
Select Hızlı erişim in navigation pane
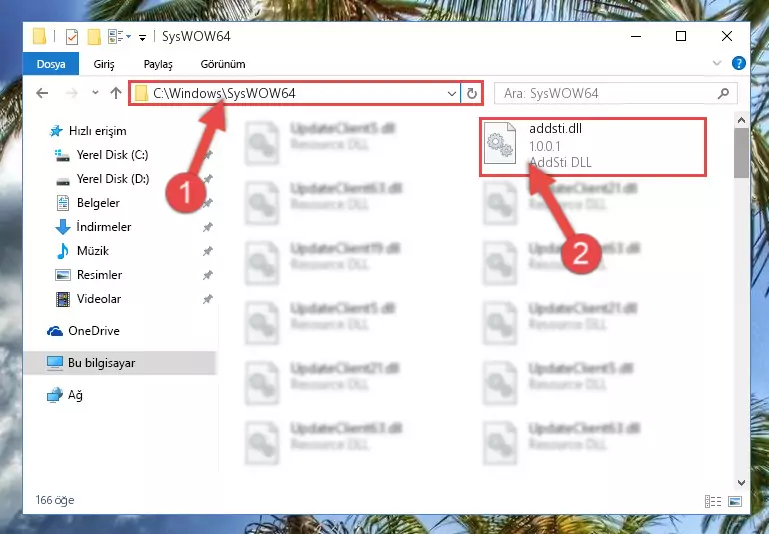(88, 131)
